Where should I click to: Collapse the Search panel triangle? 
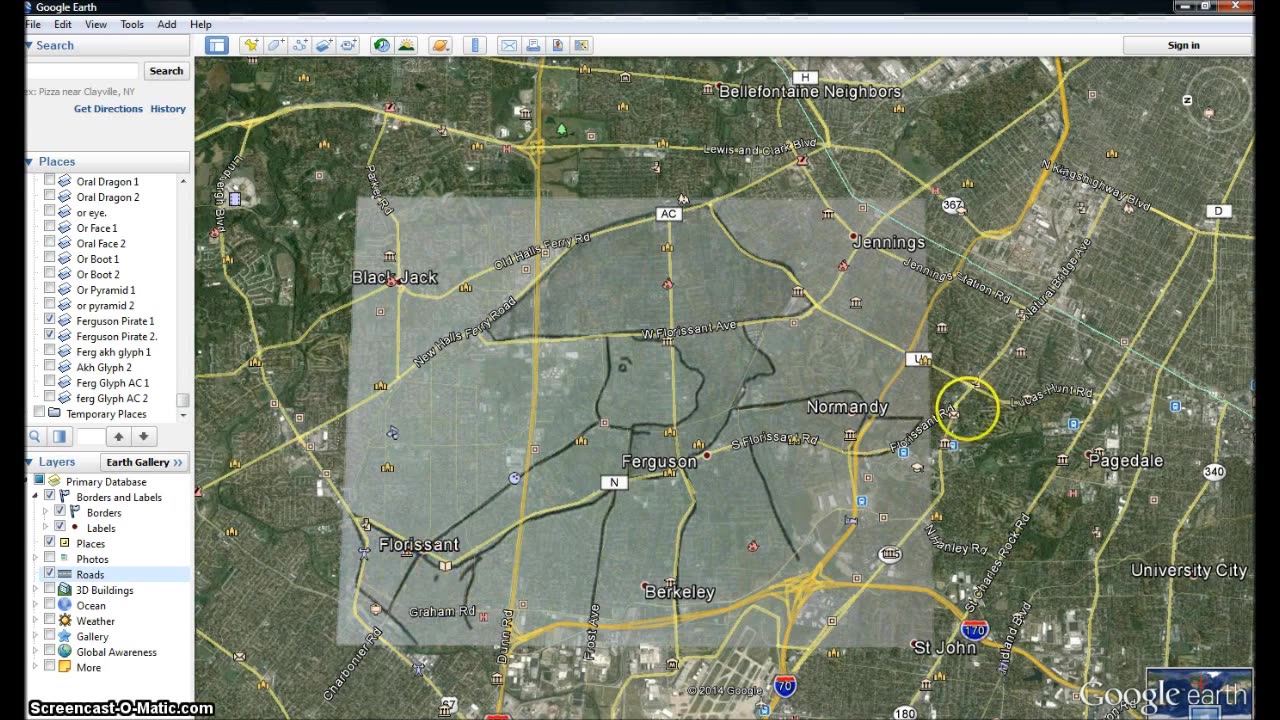pyautogui.click(x=30, y=45)
